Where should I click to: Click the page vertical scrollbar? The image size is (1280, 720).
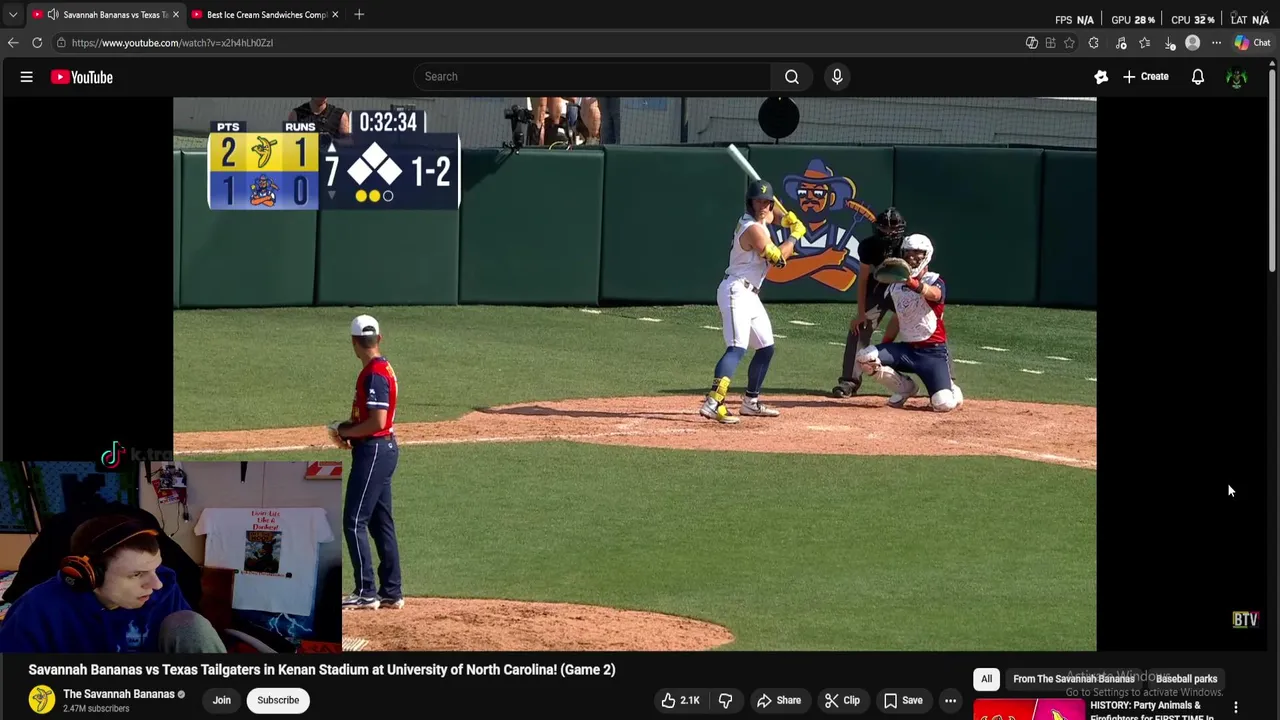point(1273,170)
